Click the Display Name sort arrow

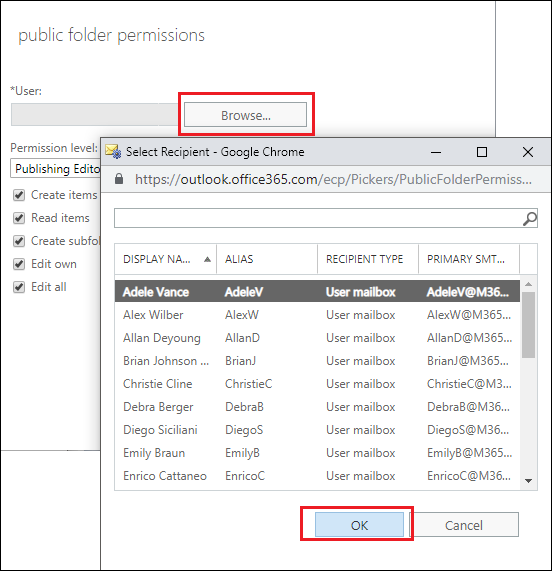tap(207, 259)
